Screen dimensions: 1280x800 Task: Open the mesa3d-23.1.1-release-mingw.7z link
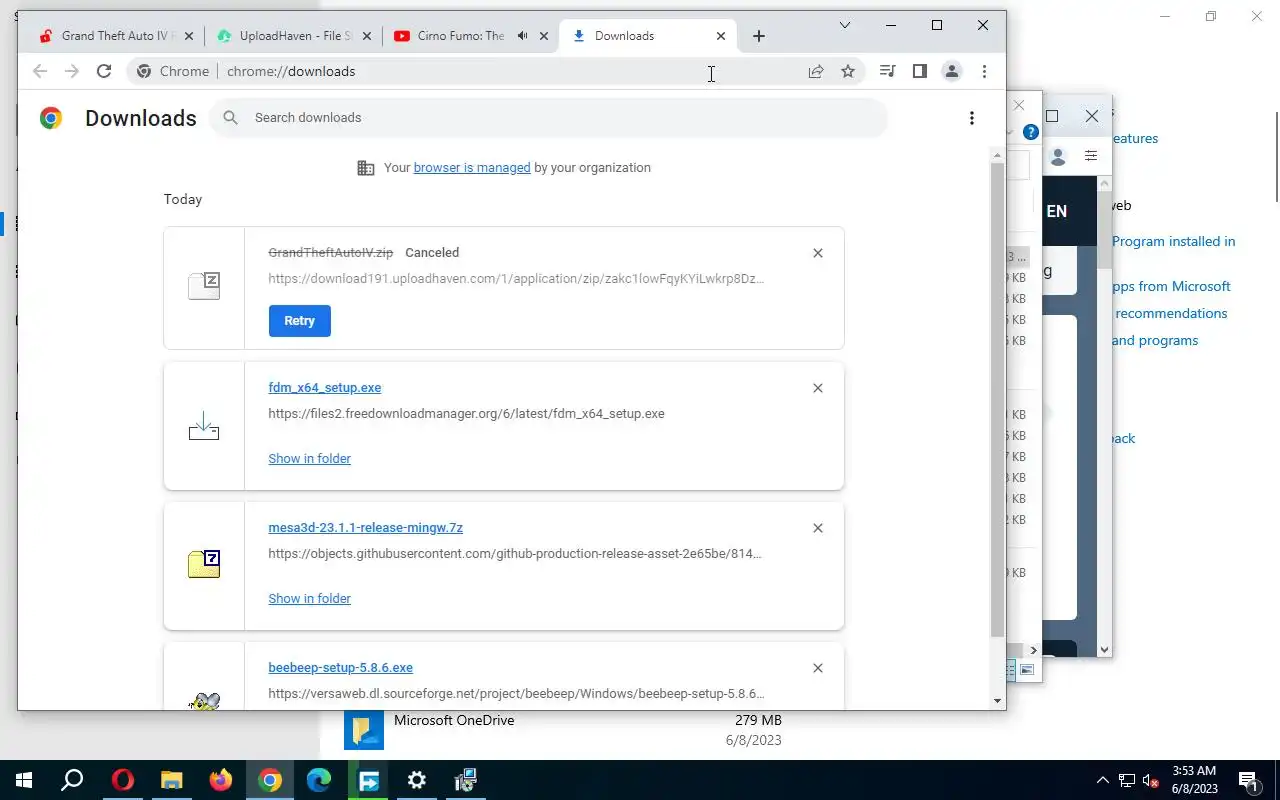tap(366, 528)
